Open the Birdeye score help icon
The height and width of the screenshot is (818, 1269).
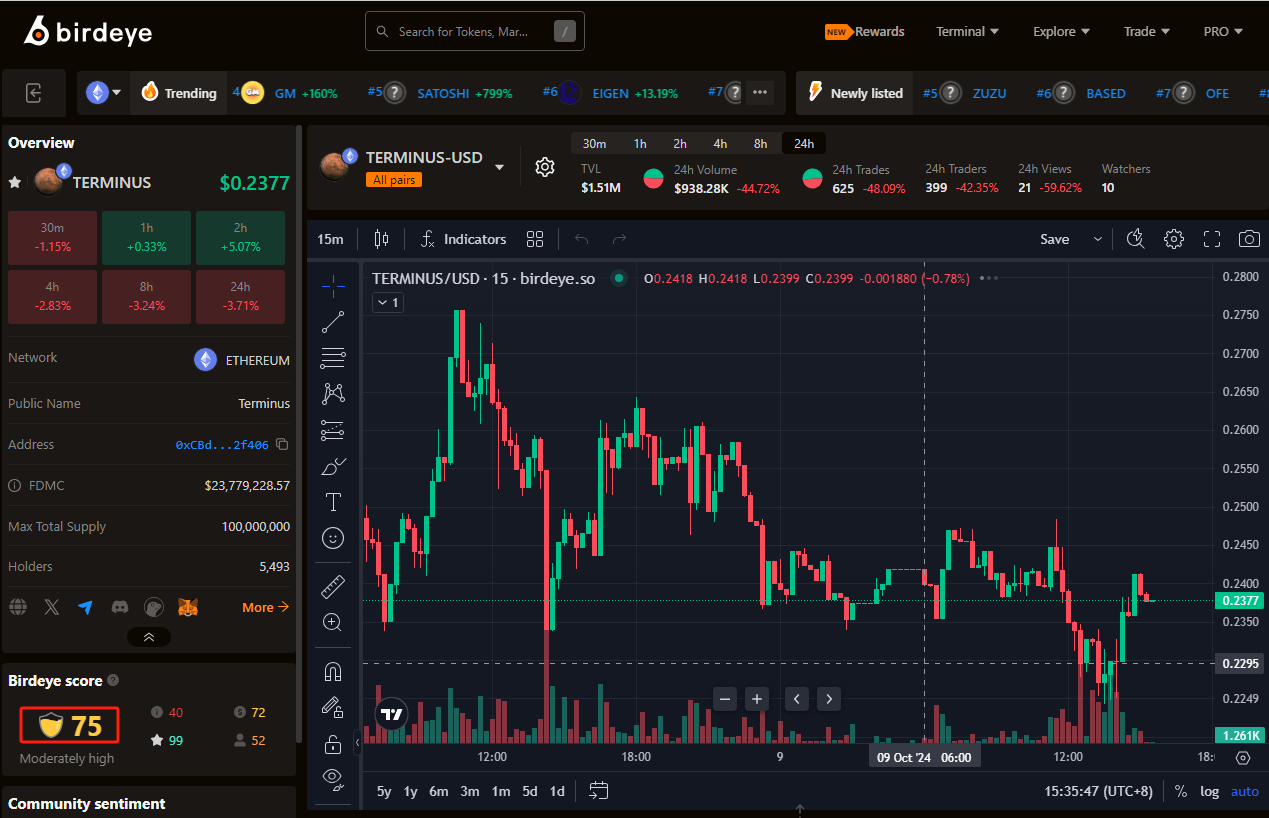[x=113, y=681]
